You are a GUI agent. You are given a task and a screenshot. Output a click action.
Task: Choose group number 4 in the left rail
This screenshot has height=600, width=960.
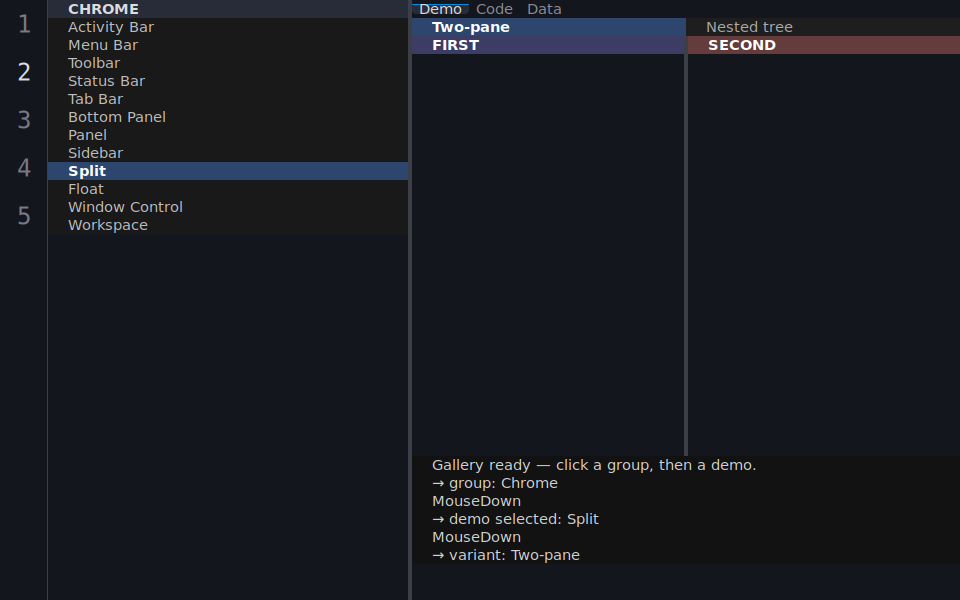coord(24,167)
